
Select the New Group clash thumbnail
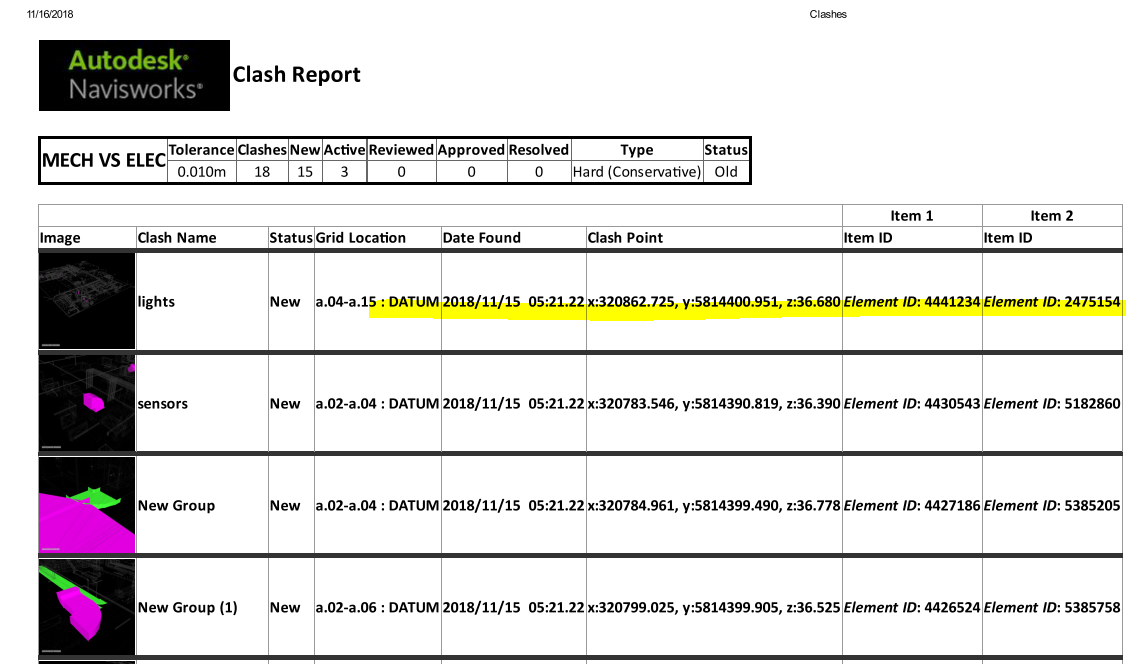click(x=87, y=505)
